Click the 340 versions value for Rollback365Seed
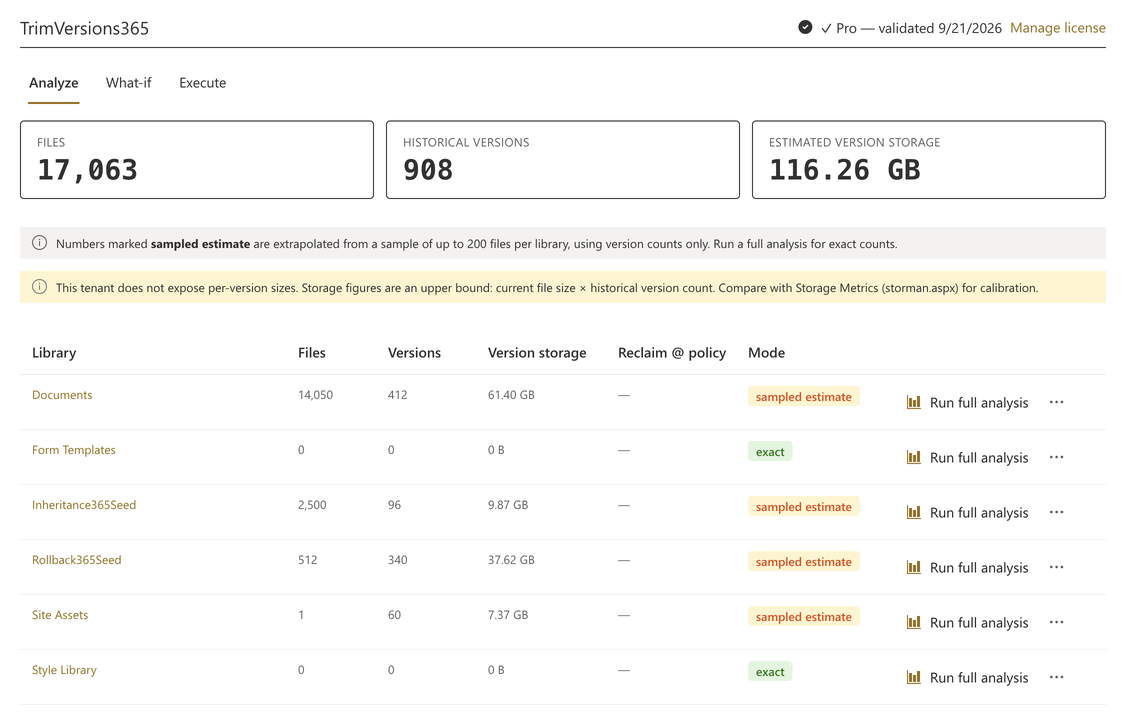 pyautogui.click(x=397, y=560)
